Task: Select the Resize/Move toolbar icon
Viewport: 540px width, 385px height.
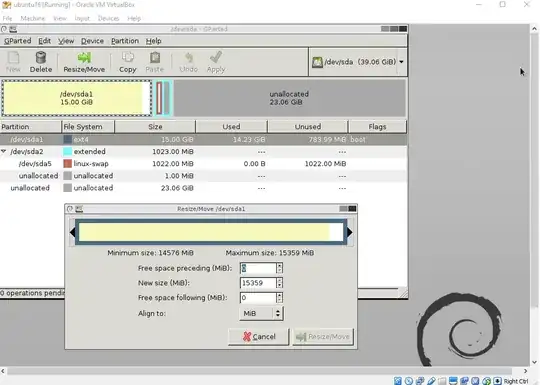Action: click(84, 58)
